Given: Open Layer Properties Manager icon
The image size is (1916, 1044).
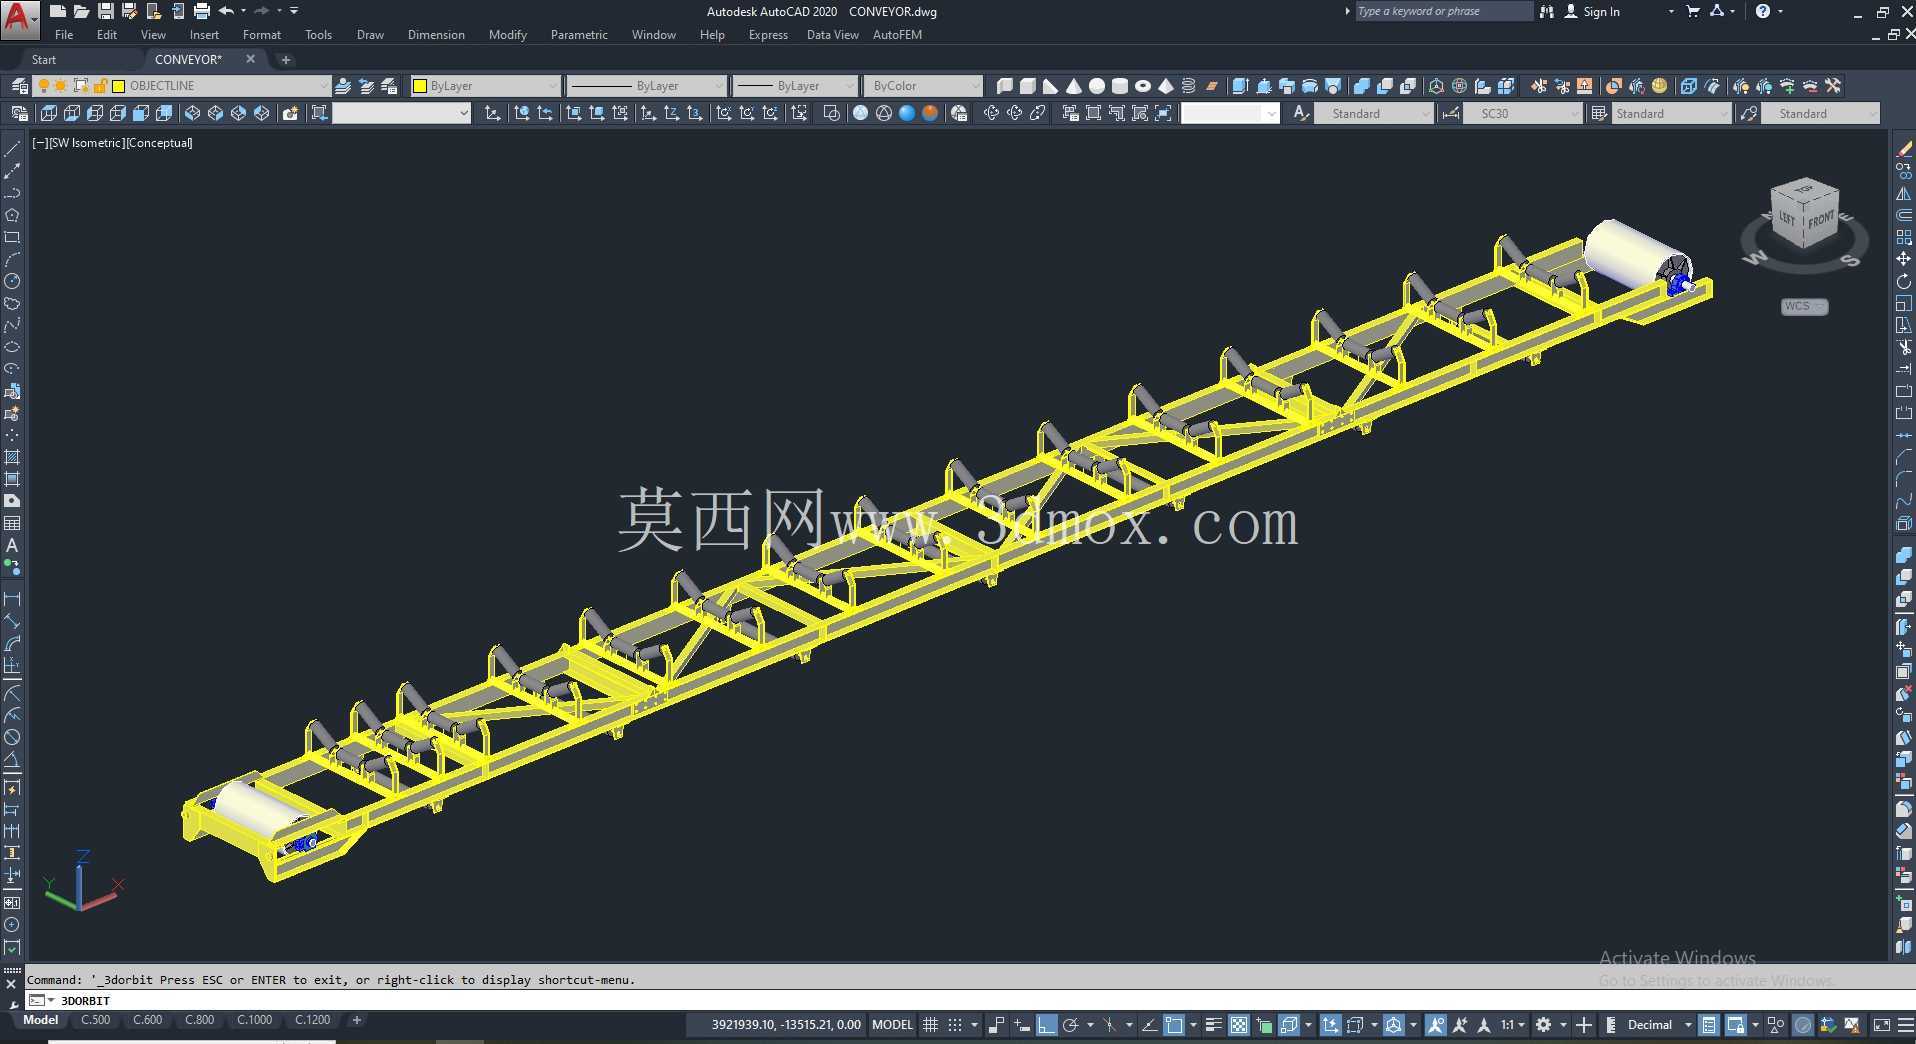Looking at the screenshot, I should [18, 86].
